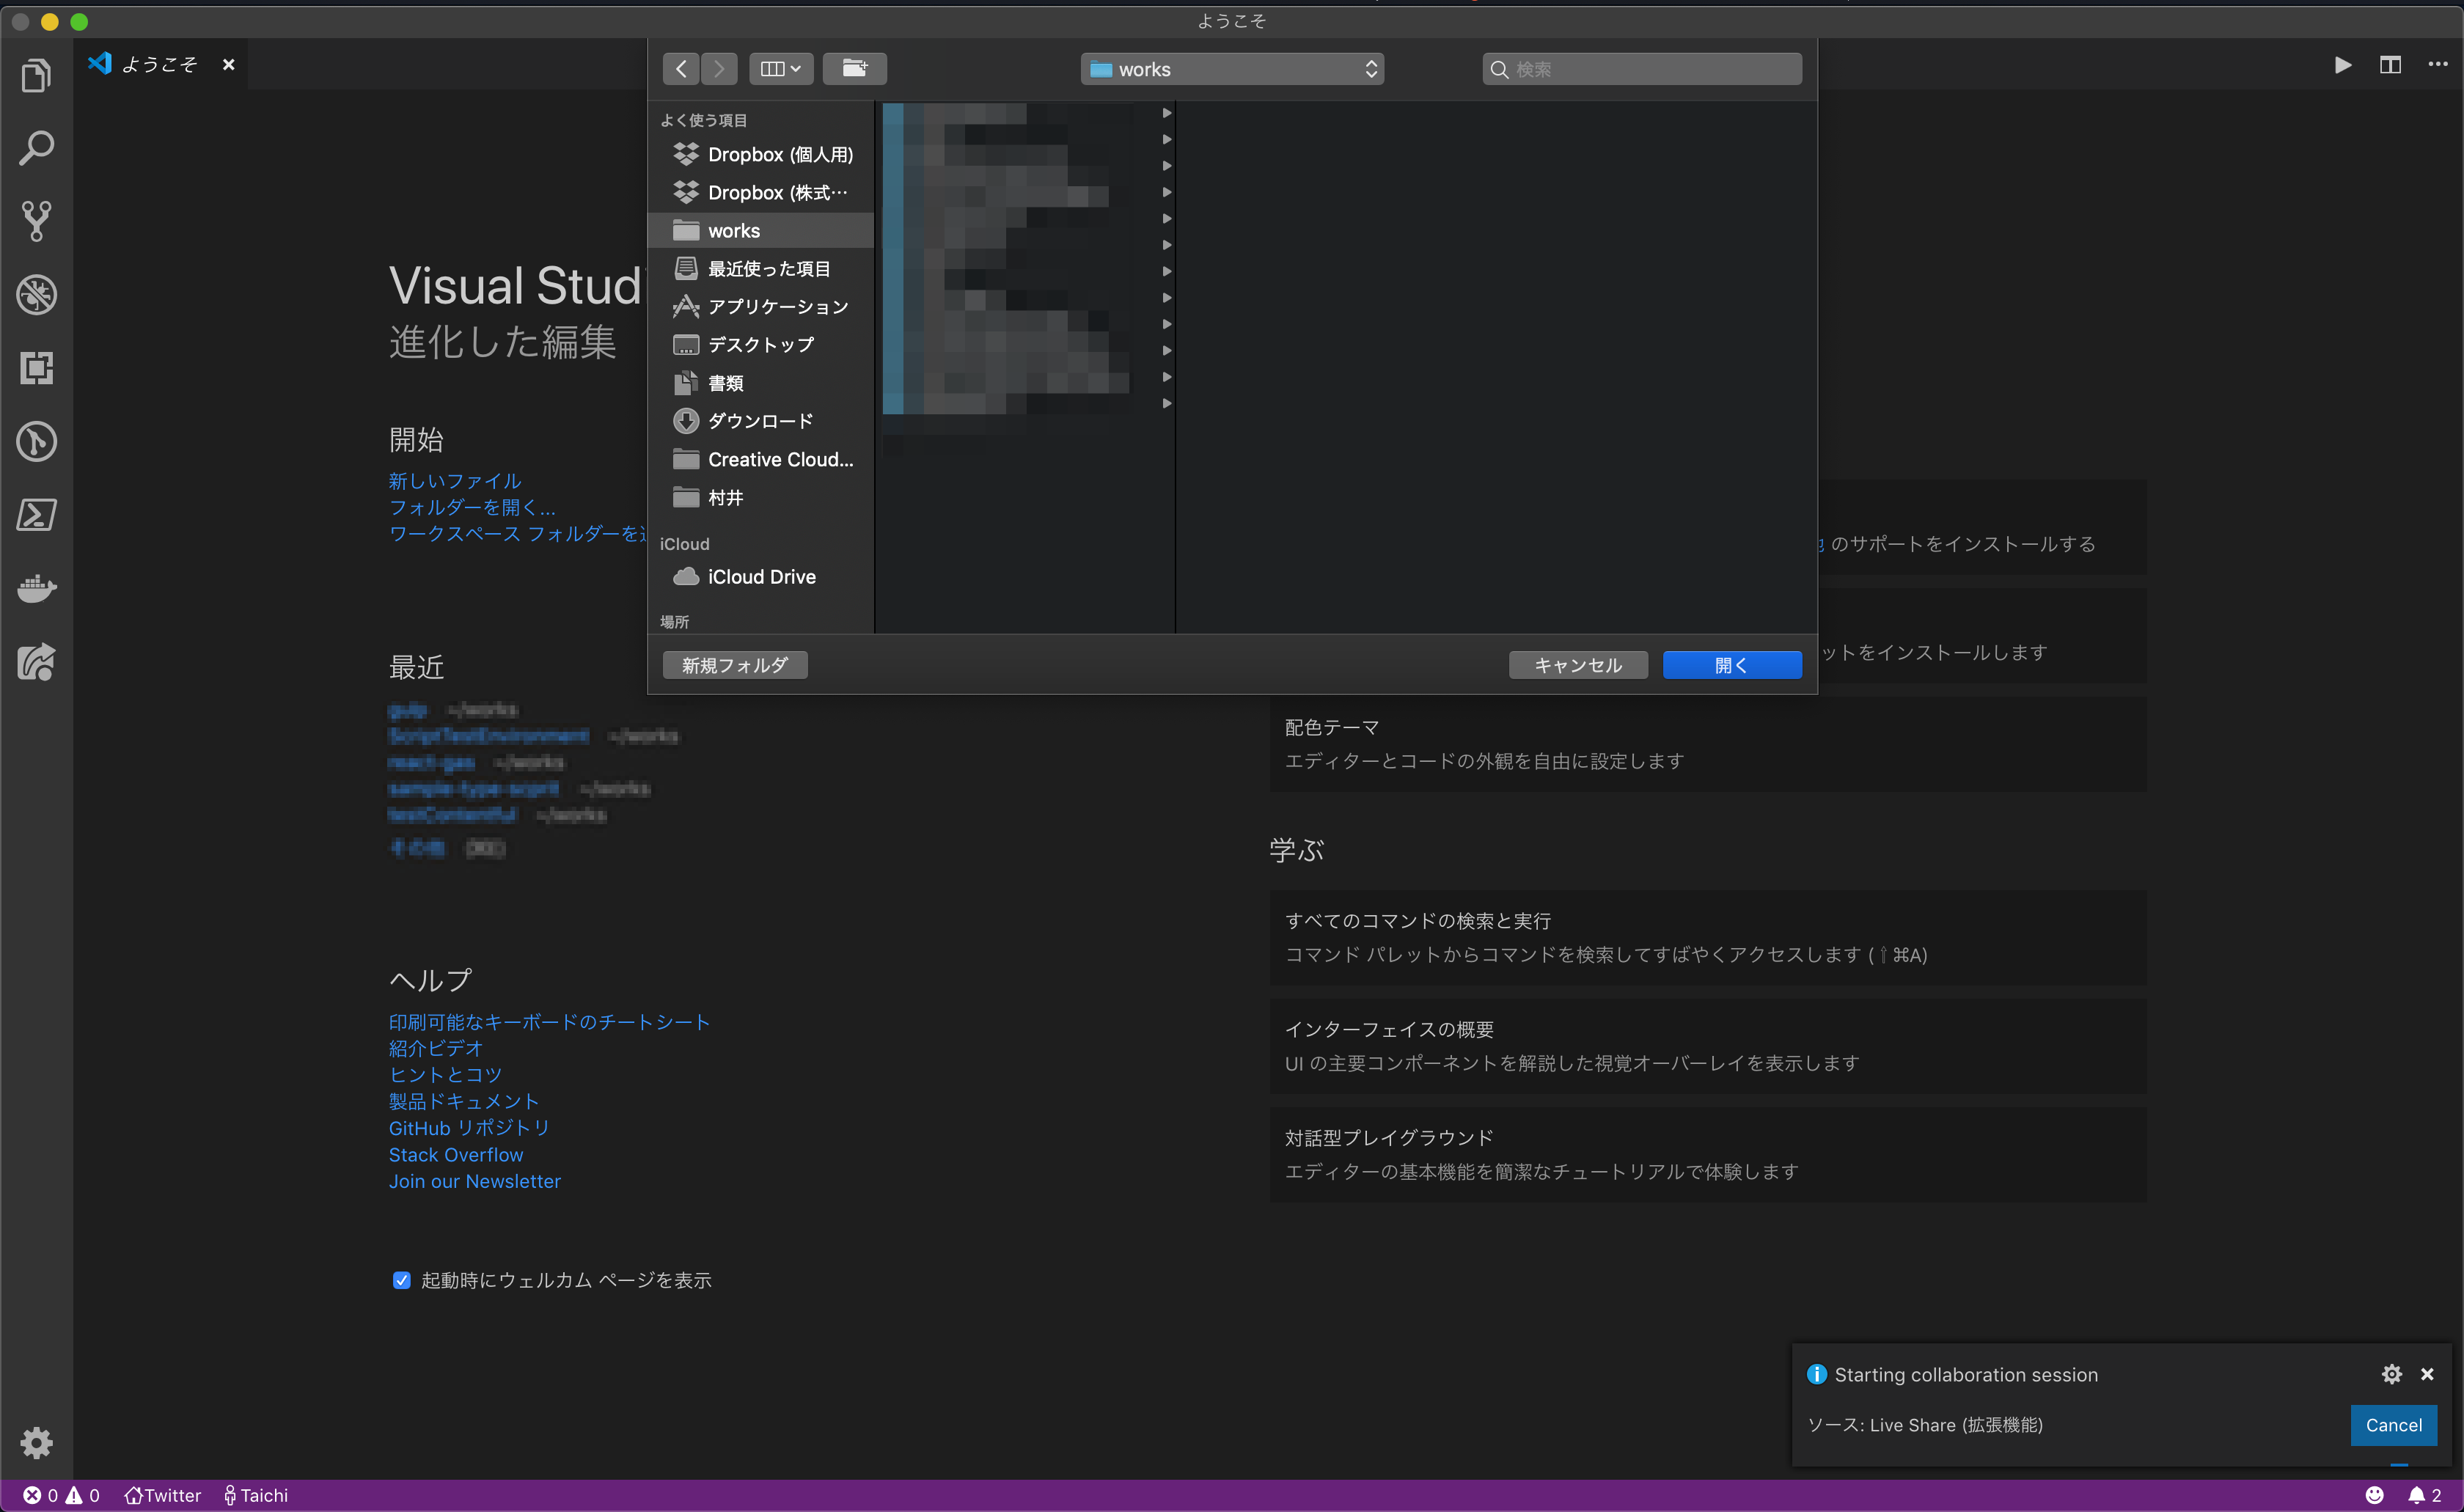
Task: Select 村井 home folder in sidebar
Action: (x=762, y=497)
